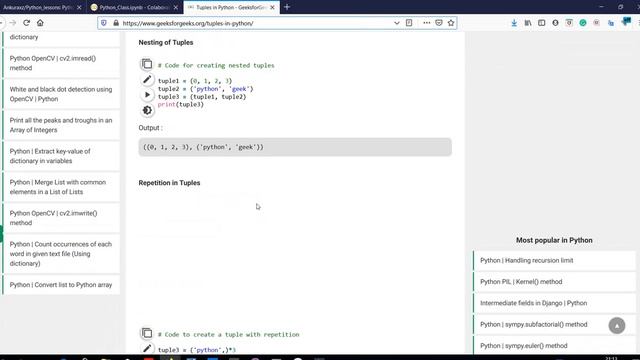Close the Tuples in Python tab

click(x=272, y=7)
